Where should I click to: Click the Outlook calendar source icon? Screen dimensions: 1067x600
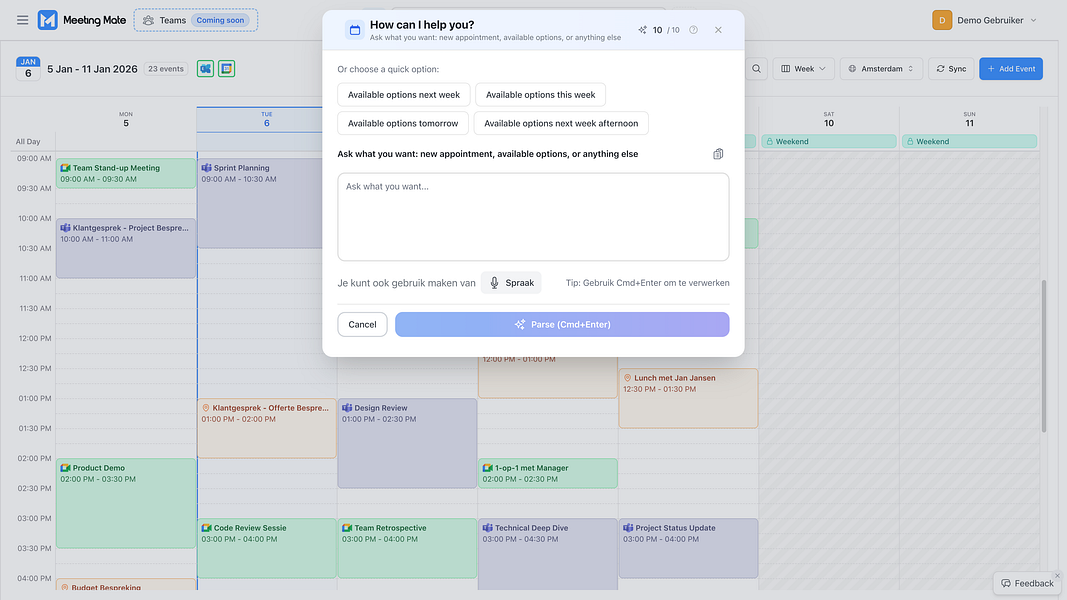[x=205, y=69]
